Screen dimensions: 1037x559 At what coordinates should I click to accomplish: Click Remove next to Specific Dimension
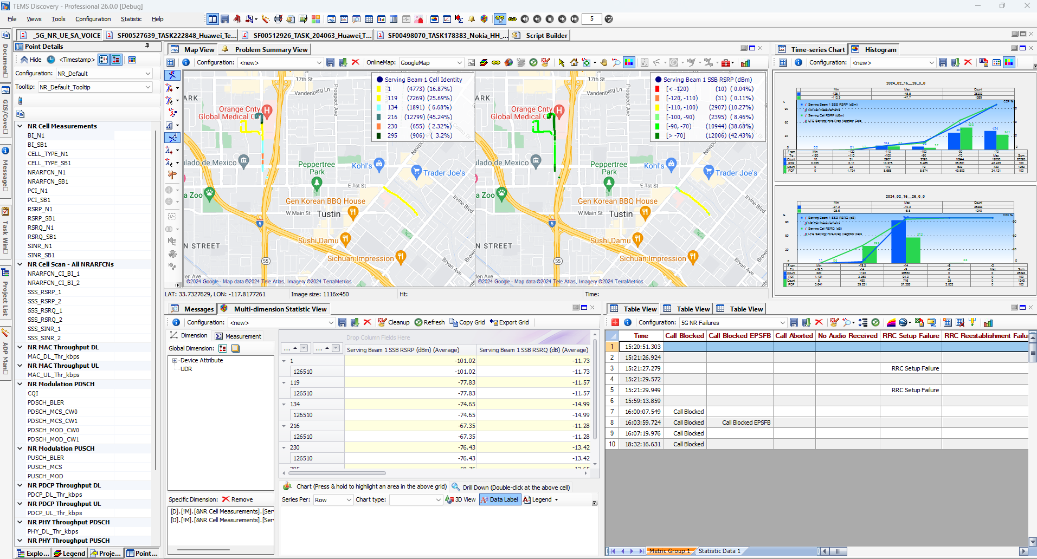pos(237,499)
